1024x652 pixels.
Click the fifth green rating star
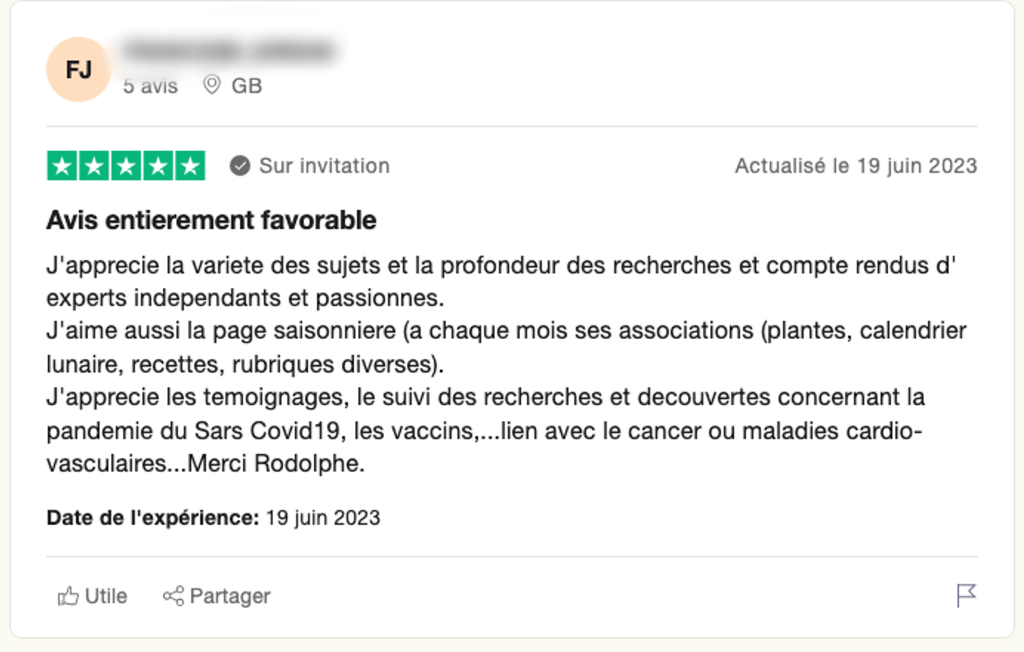pos(189,166)
